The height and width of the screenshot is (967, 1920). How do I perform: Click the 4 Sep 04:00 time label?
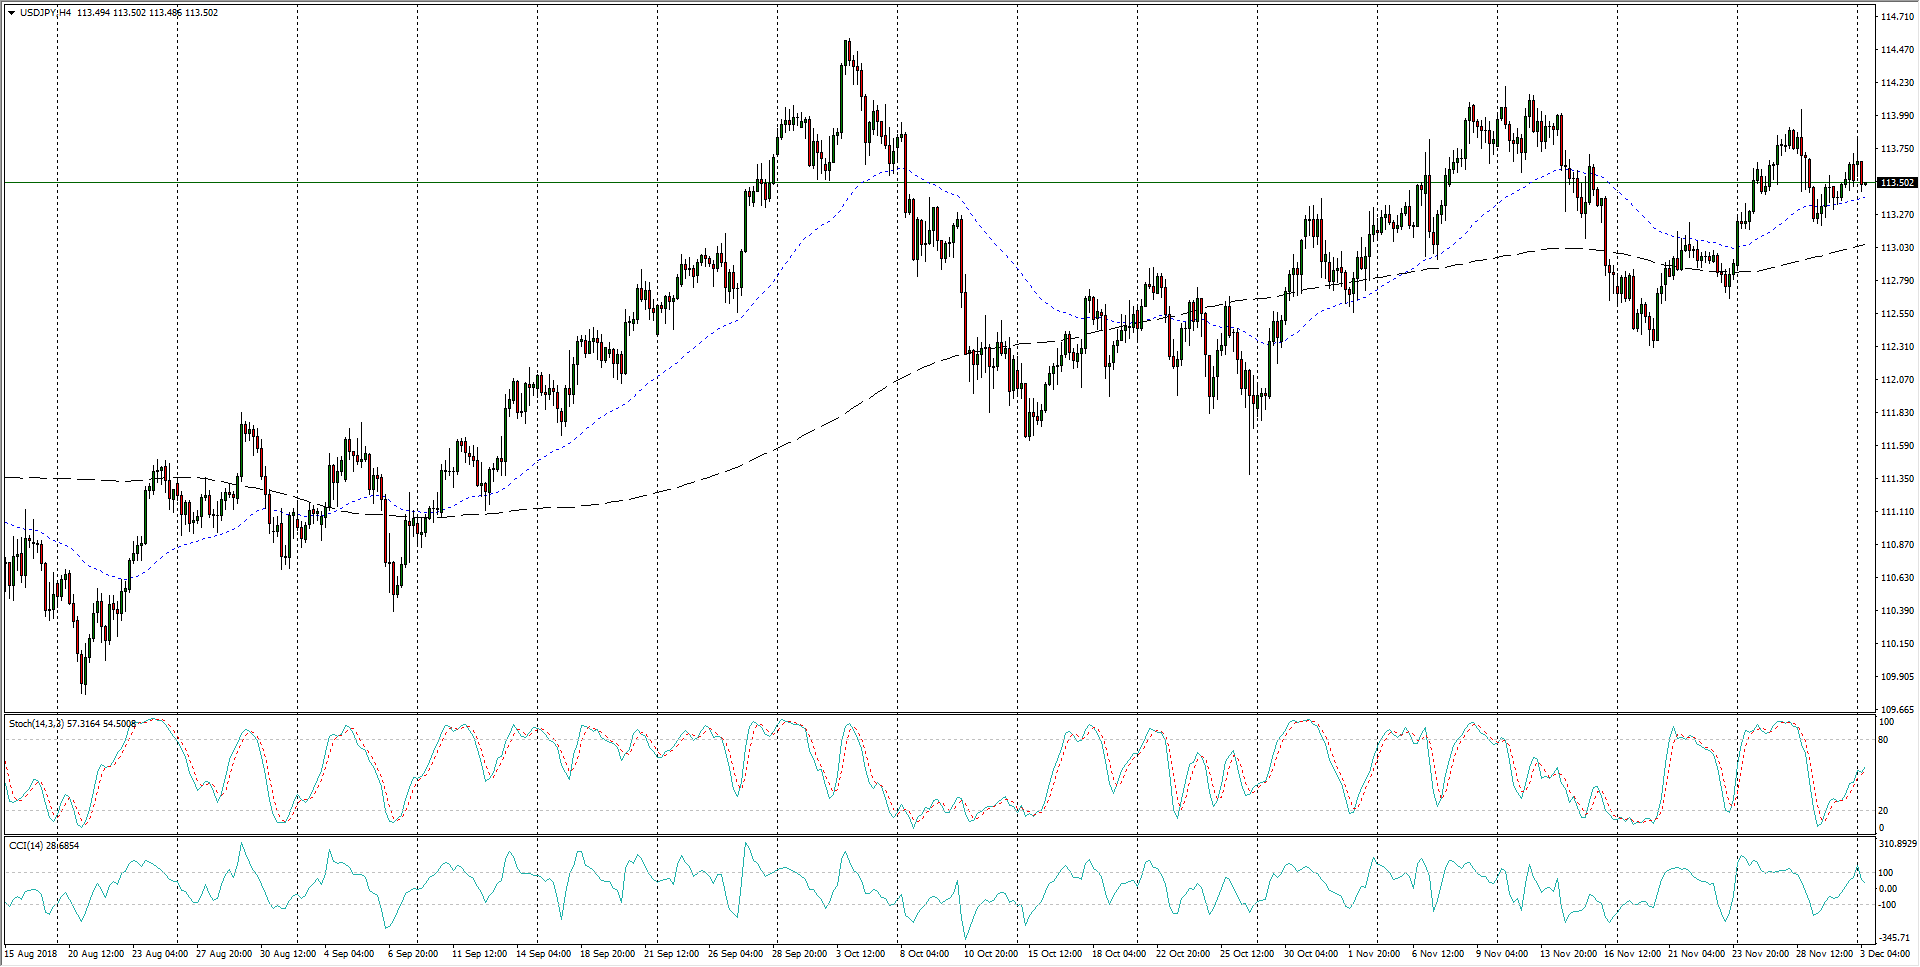[349, 954]
